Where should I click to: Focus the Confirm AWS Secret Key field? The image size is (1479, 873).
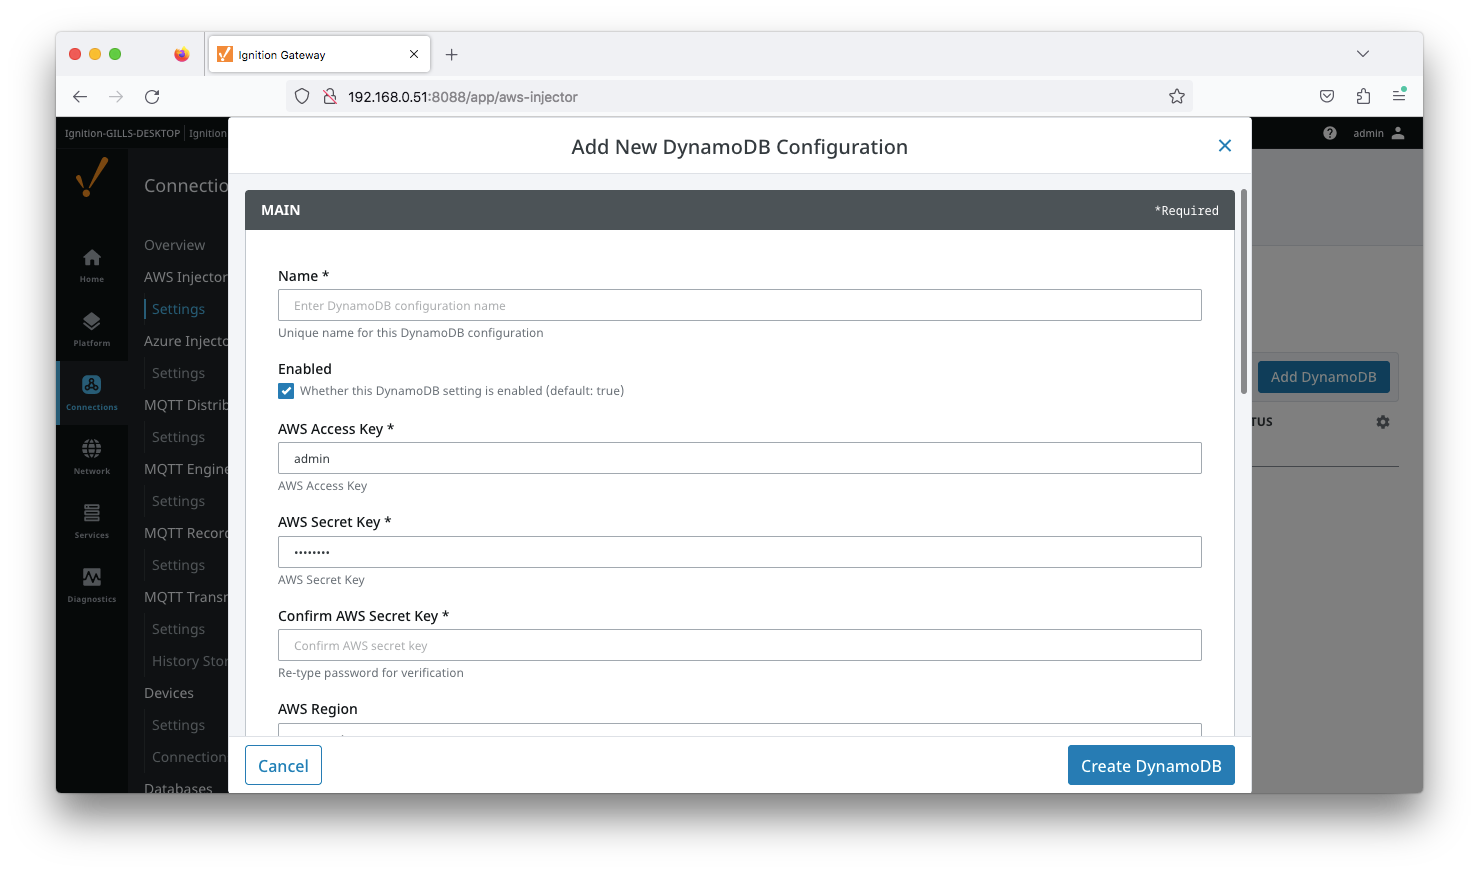(739, 646)
